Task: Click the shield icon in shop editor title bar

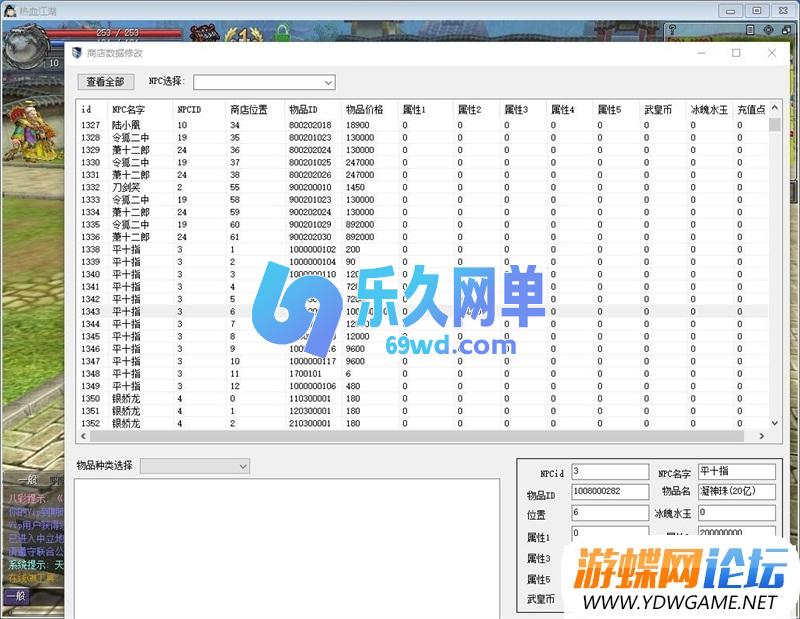Action: (x=77, y=53)
